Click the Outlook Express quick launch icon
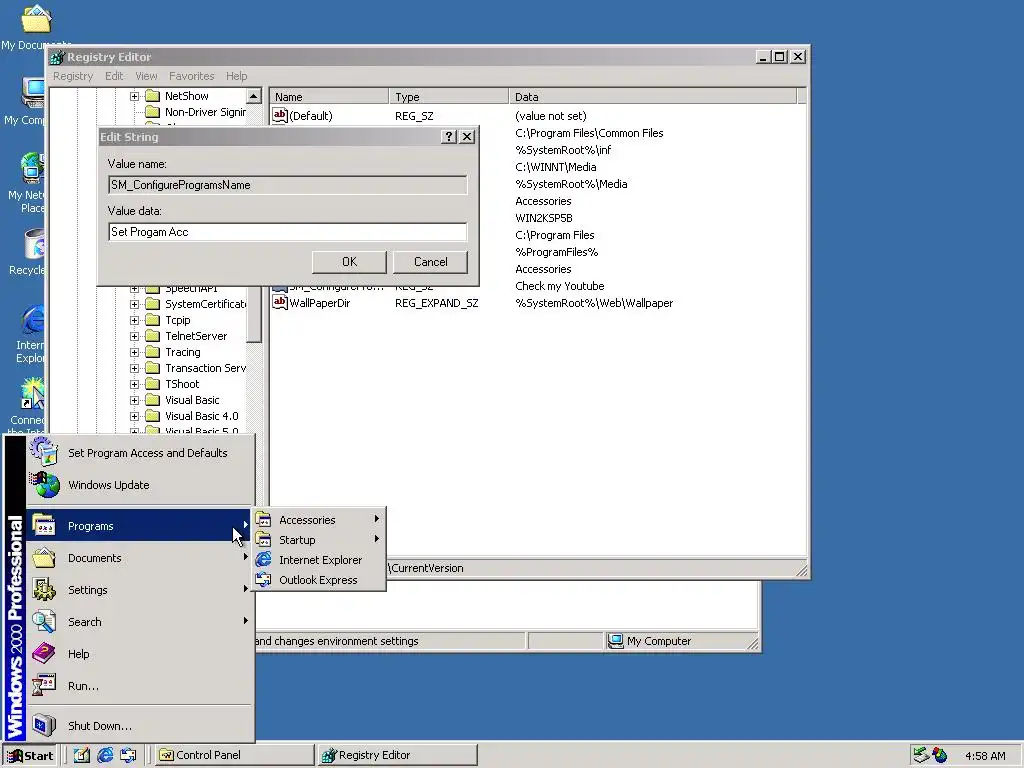Image resolution: width=1024 pixels, height=768 pixels. [x=128, y=755]
